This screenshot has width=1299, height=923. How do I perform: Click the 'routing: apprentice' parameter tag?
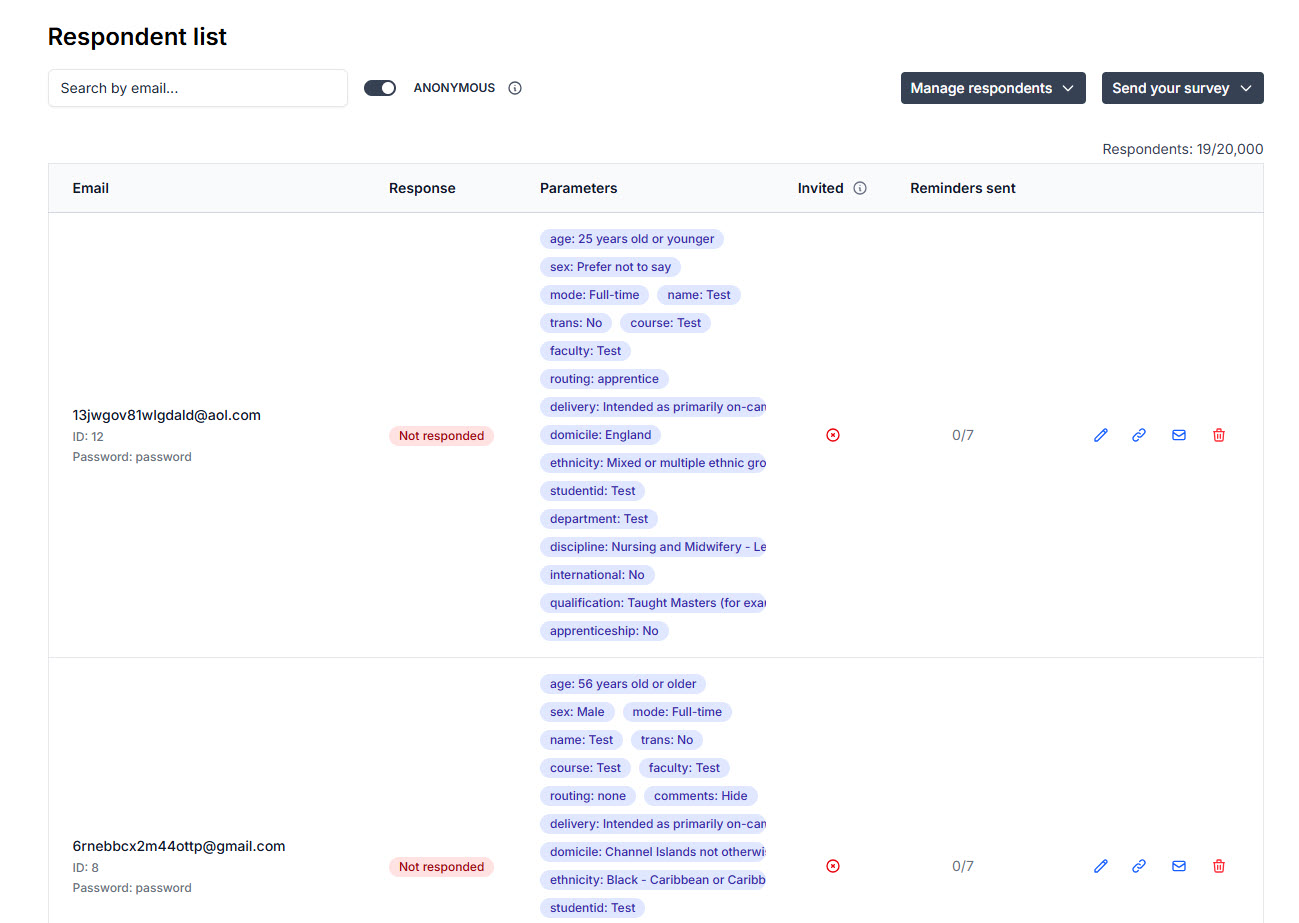[x=604, y=379]
